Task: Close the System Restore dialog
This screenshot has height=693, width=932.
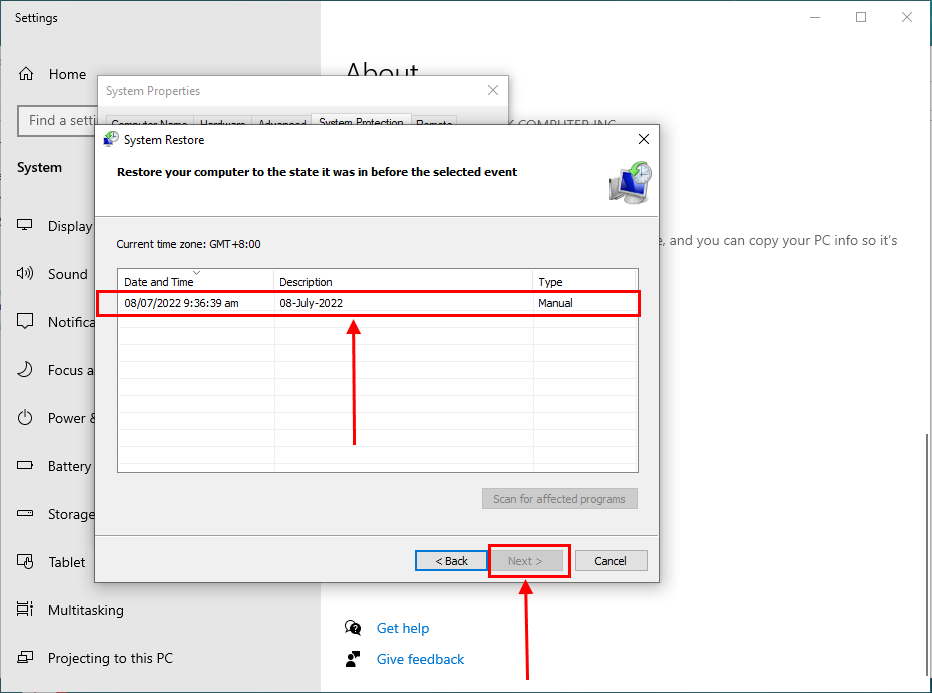Action: (x=644, y=139)
